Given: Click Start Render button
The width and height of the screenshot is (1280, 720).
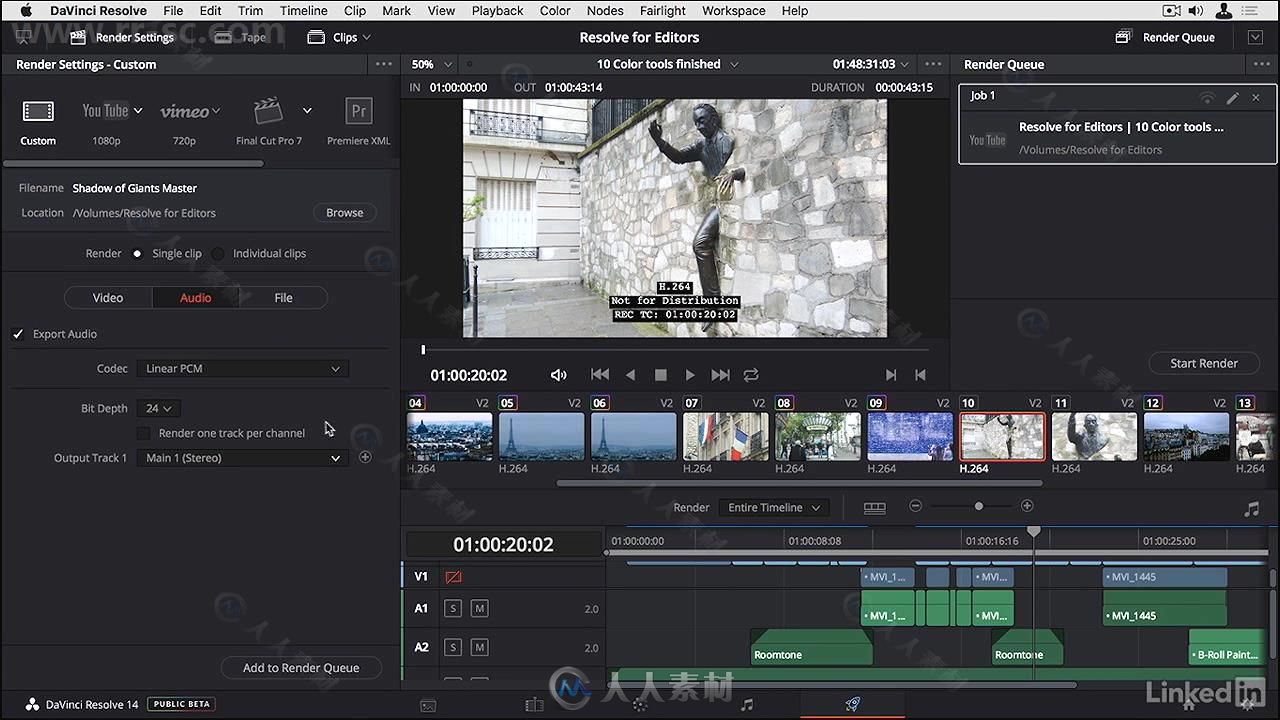Looking at the screenshot, I should click(x=1204, y=363).
